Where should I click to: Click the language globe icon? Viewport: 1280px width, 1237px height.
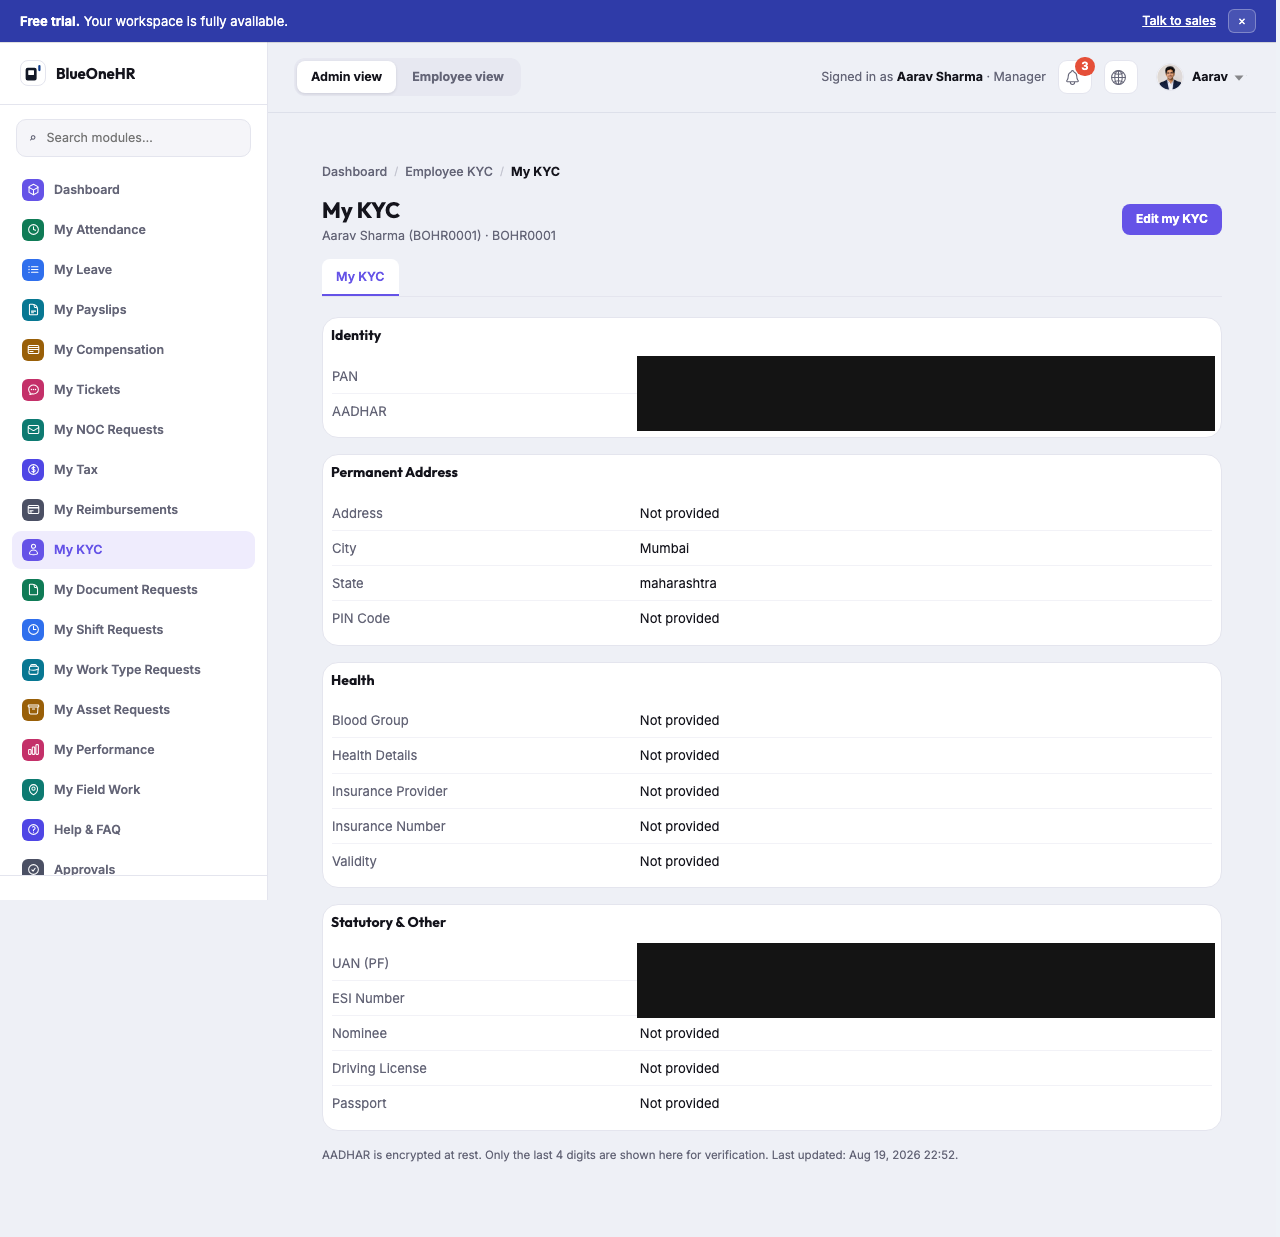pos(1120,77)
